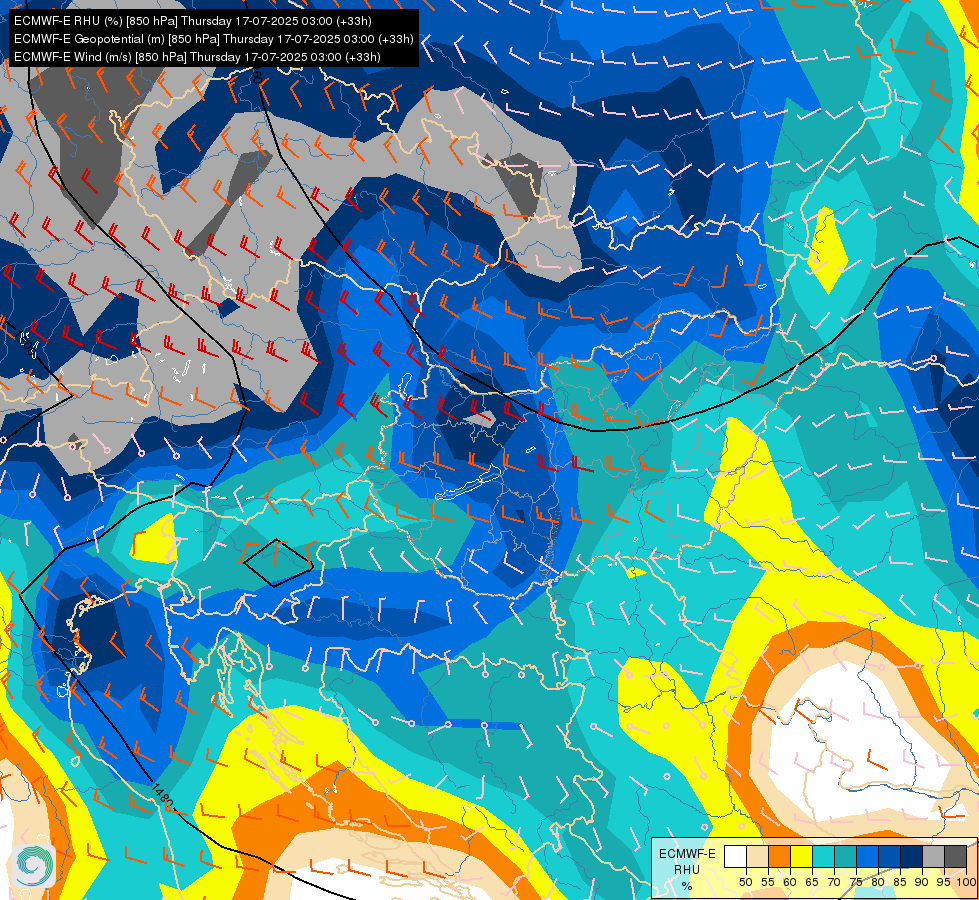
Task: Click the RHU label in the legend
Action: (x=687, y=870)
